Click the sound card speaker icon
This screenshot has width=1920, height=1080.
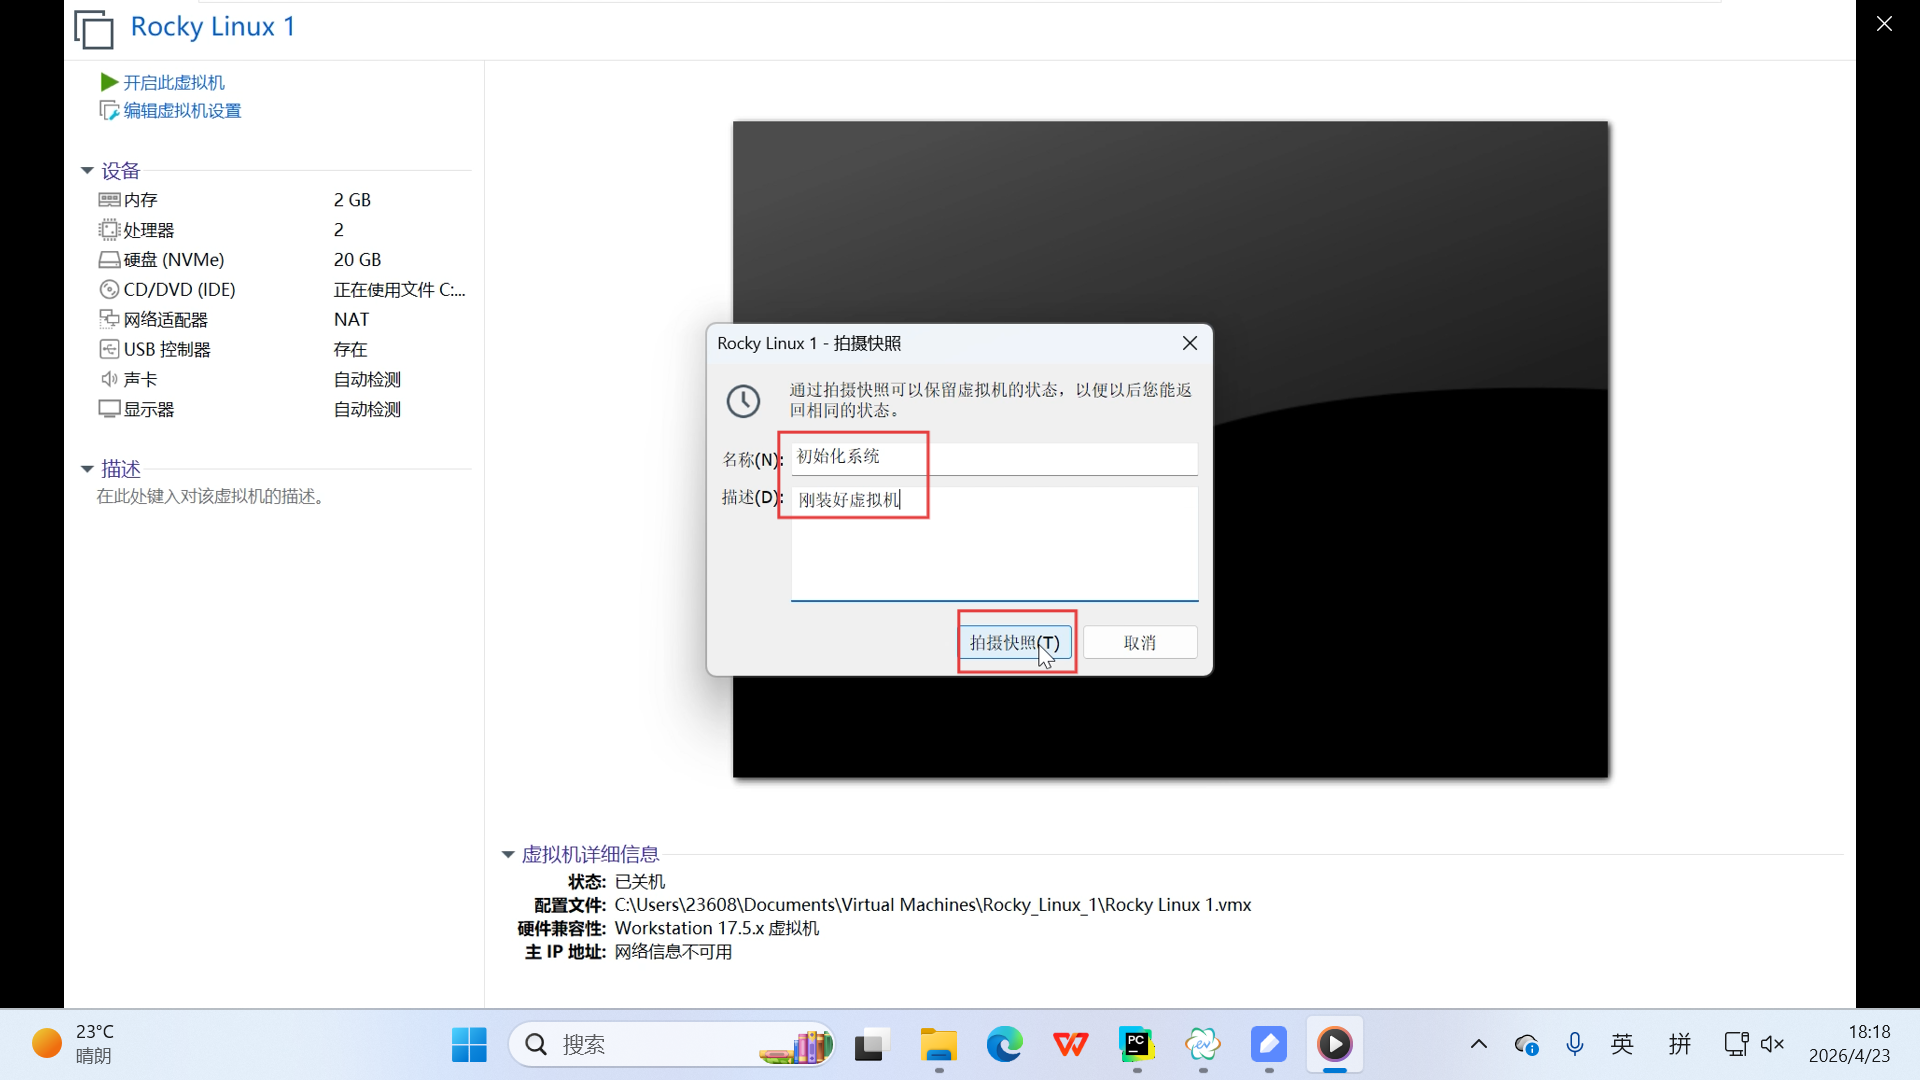tap(109, 379)
